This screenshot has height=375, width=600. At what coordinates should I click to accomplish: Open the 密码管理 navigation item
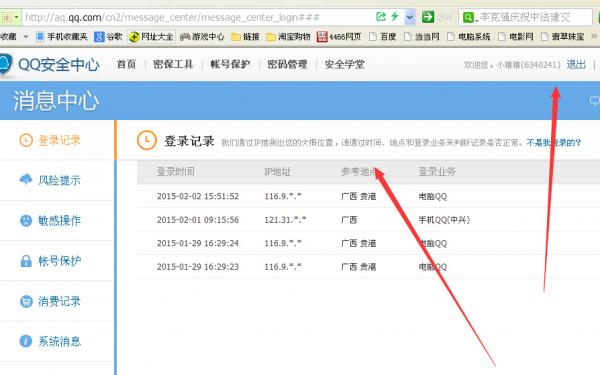tap(287, 64)
